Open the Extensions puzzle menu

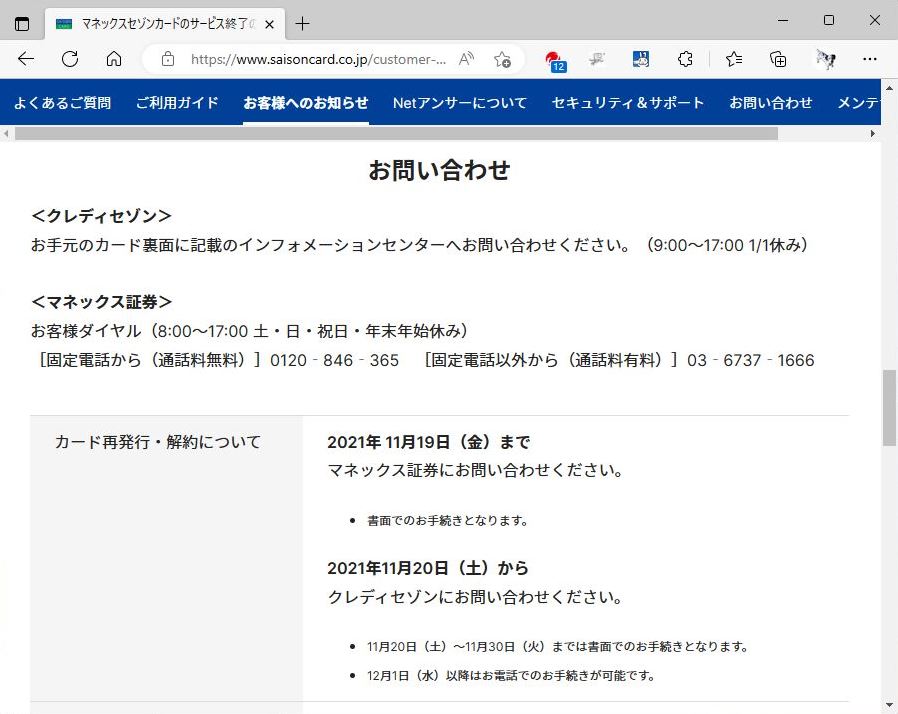tap(685, 59)
